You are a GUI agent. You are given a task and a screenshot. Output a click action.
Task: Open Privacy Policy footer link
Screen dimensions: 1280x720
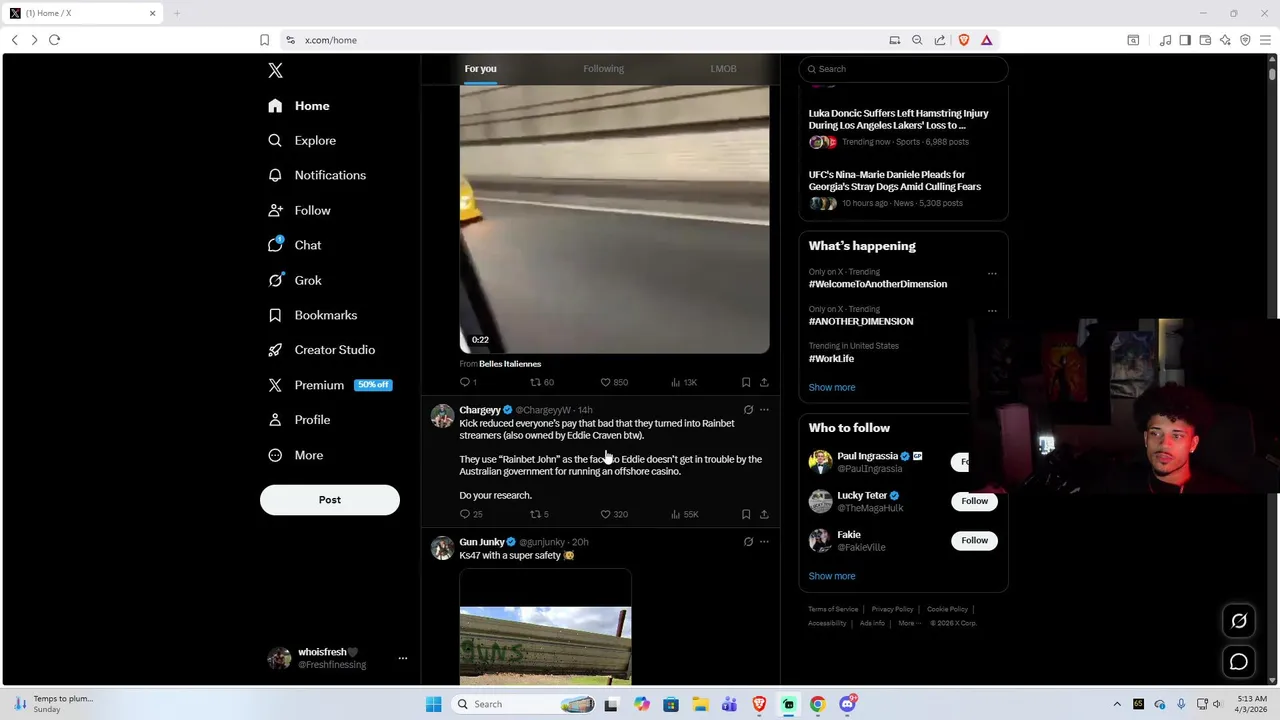[x=892, y=609]
